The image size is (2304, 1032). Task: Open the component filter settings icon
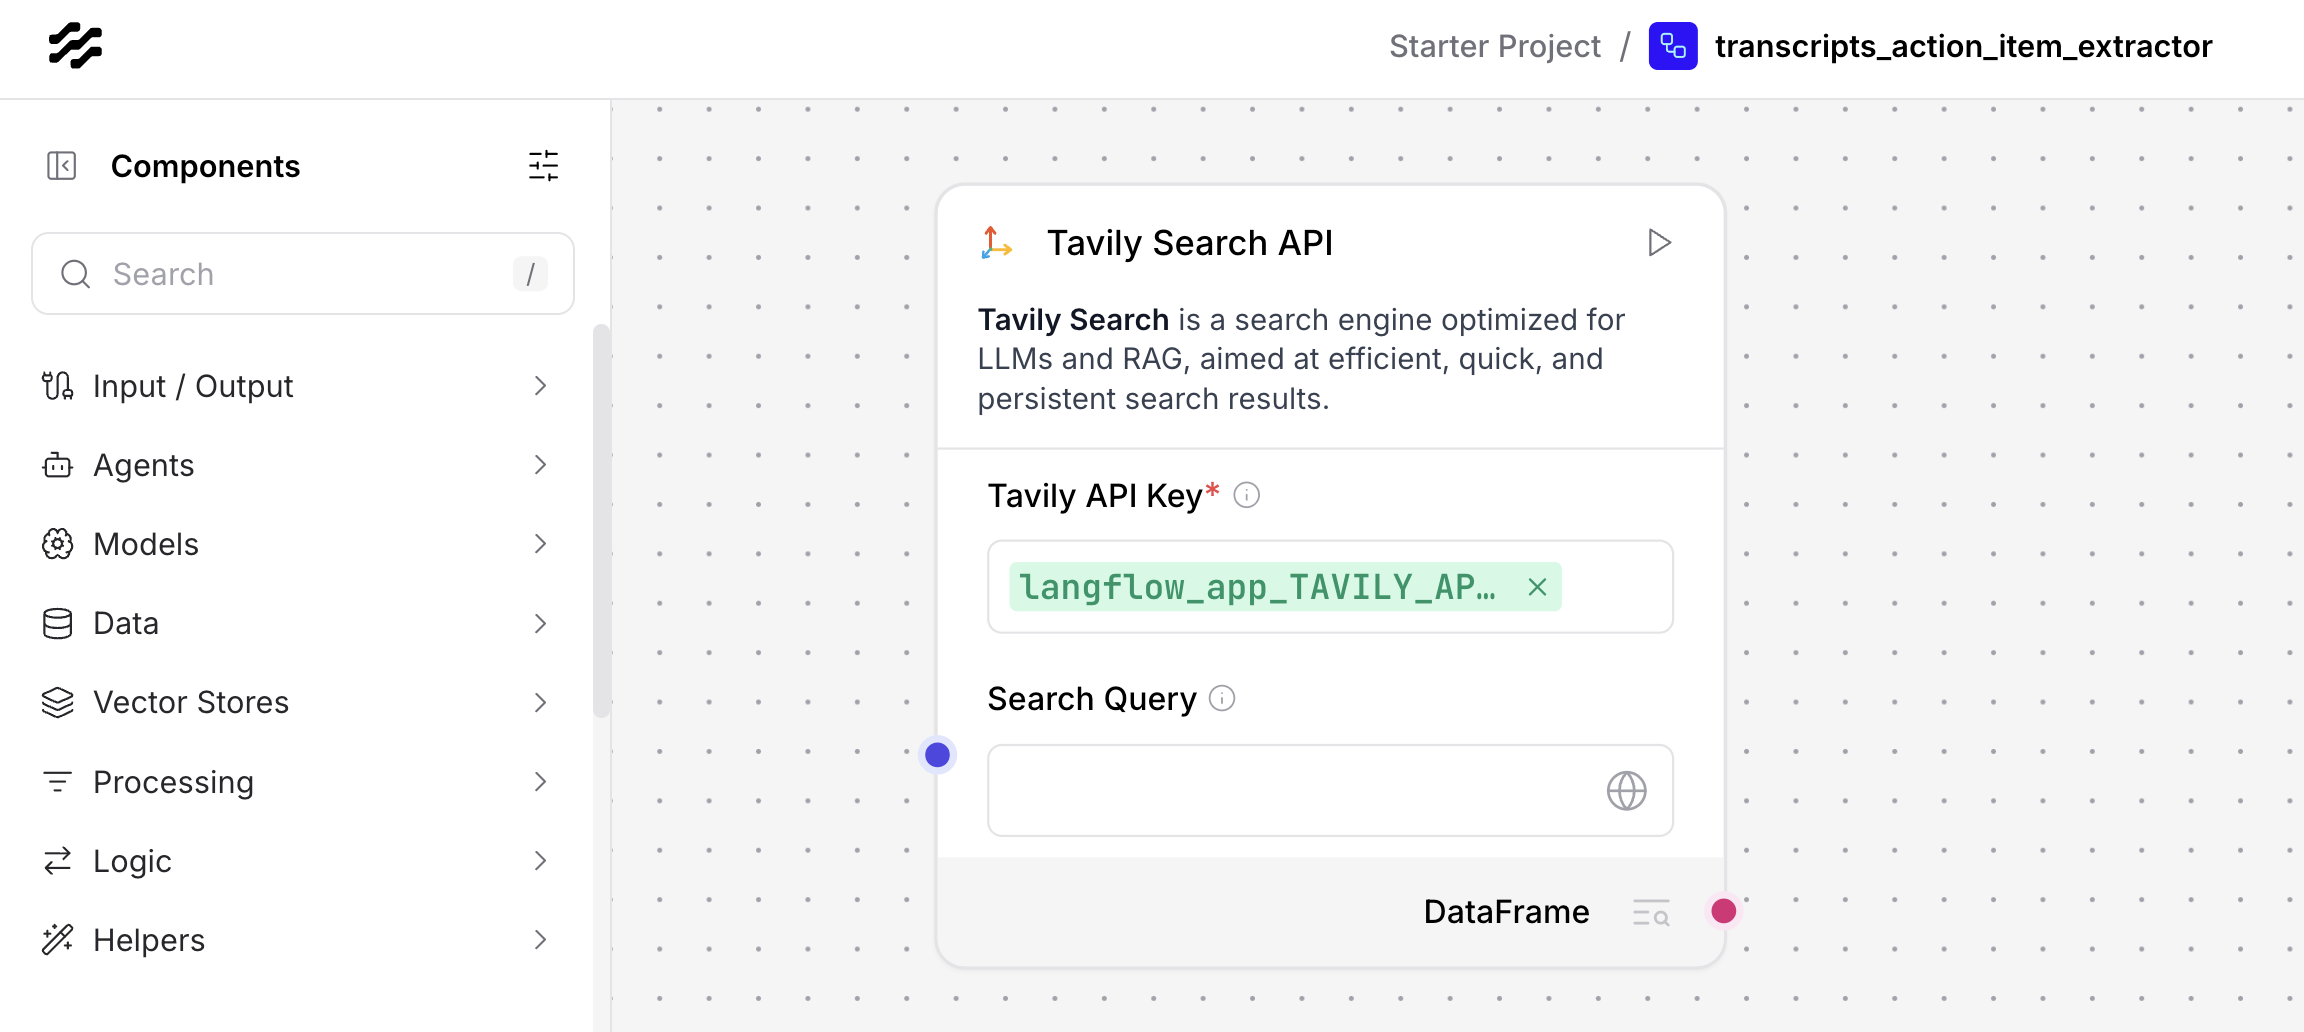[x=543, y=166]
